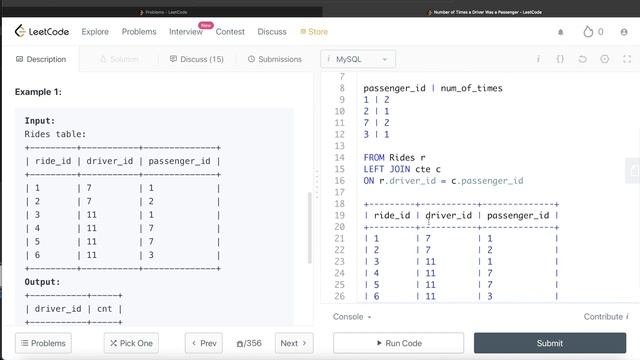Open the Discuss nav item
The height and width of the screenshot is (360, 640).
(272, 31)
